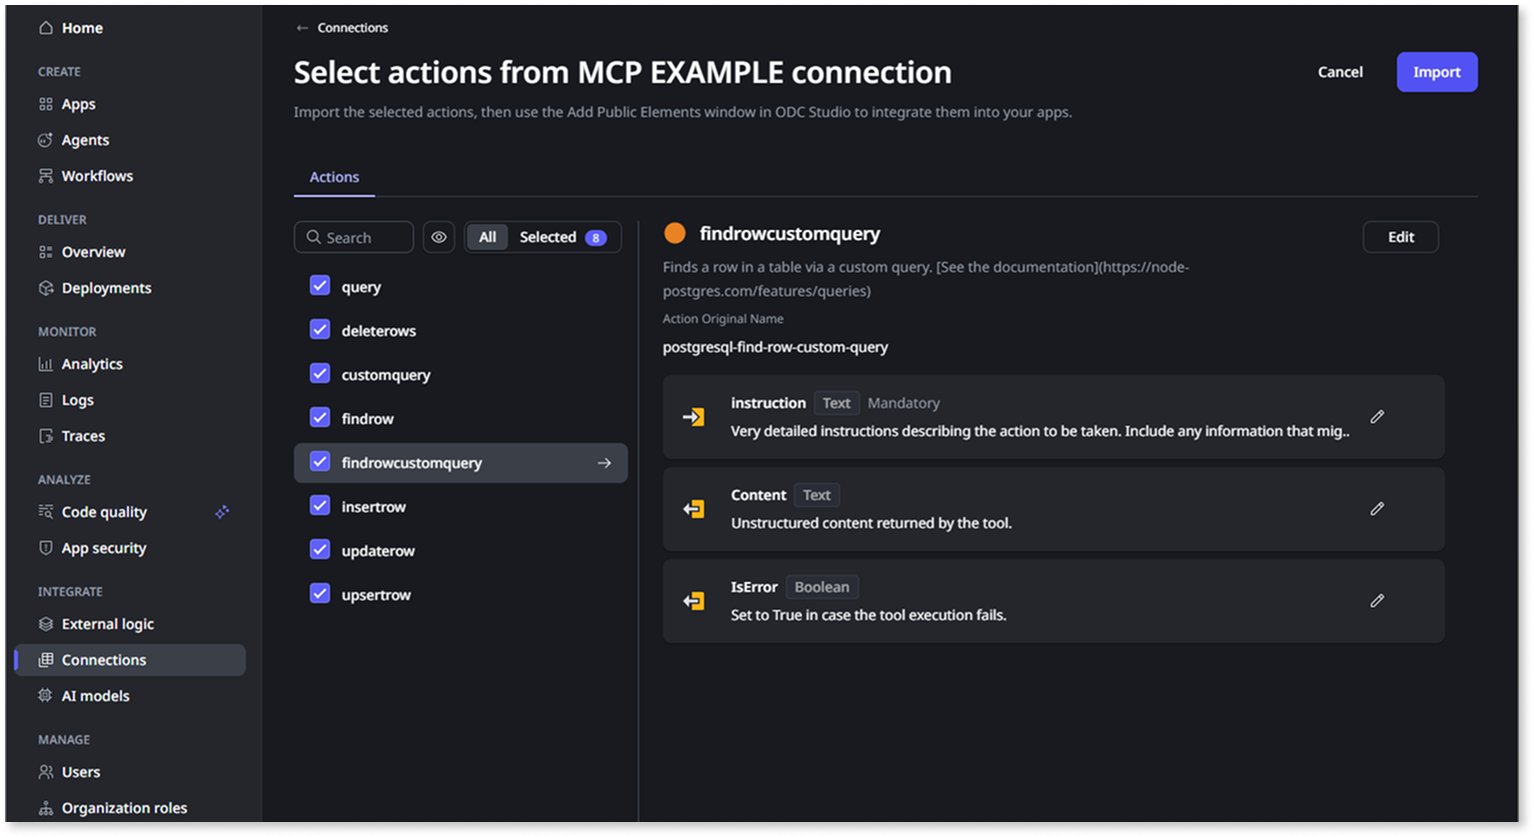Uncheck the customquery action checkbox
The width and height of the screenshot is (1534, 837).
[320, 374]
